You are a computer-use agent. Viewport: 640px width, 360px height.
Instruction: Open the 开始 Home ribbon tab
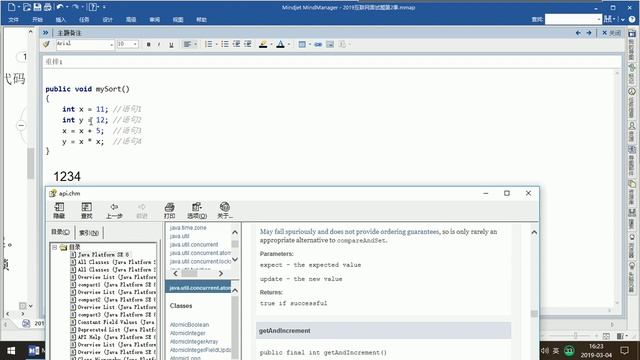coord(38,20)
